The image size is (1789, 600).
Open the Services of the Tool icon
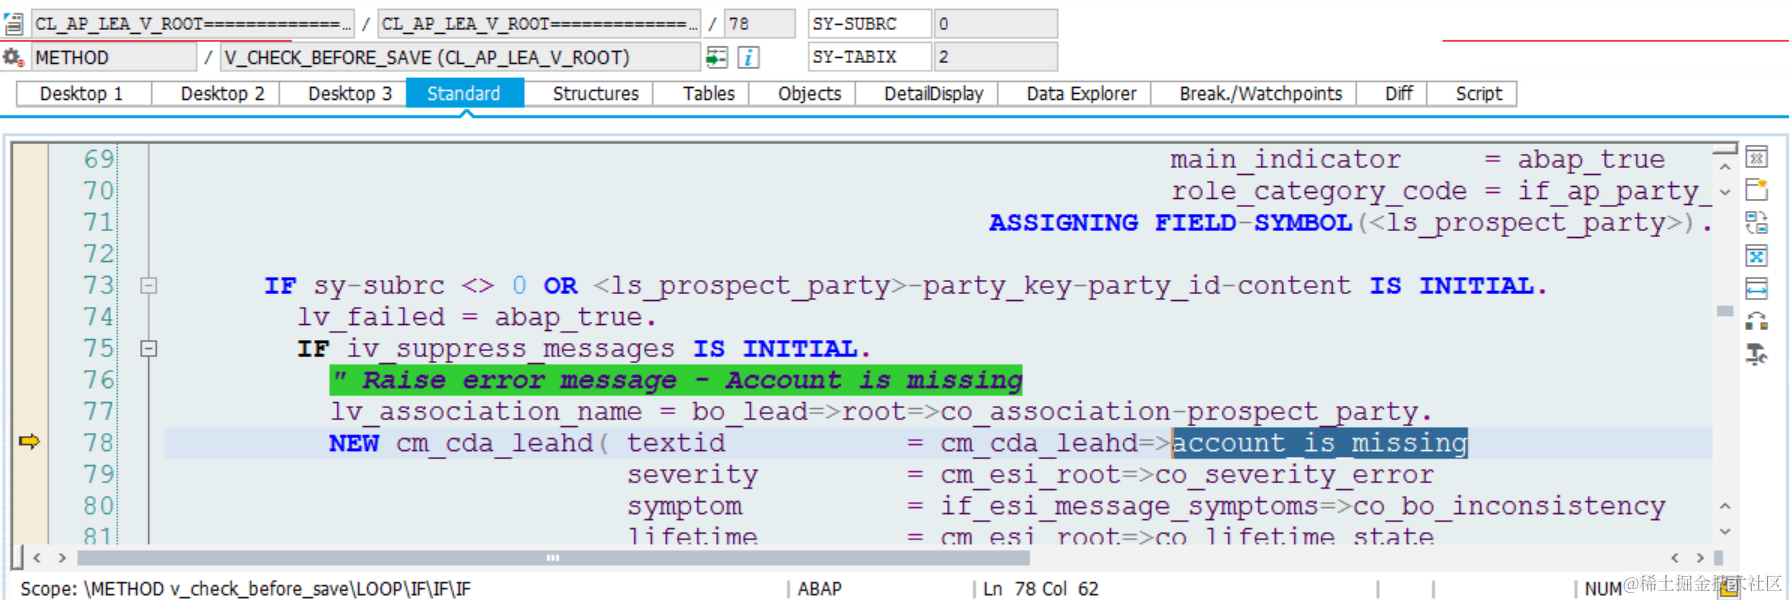tap(1757, 321)
